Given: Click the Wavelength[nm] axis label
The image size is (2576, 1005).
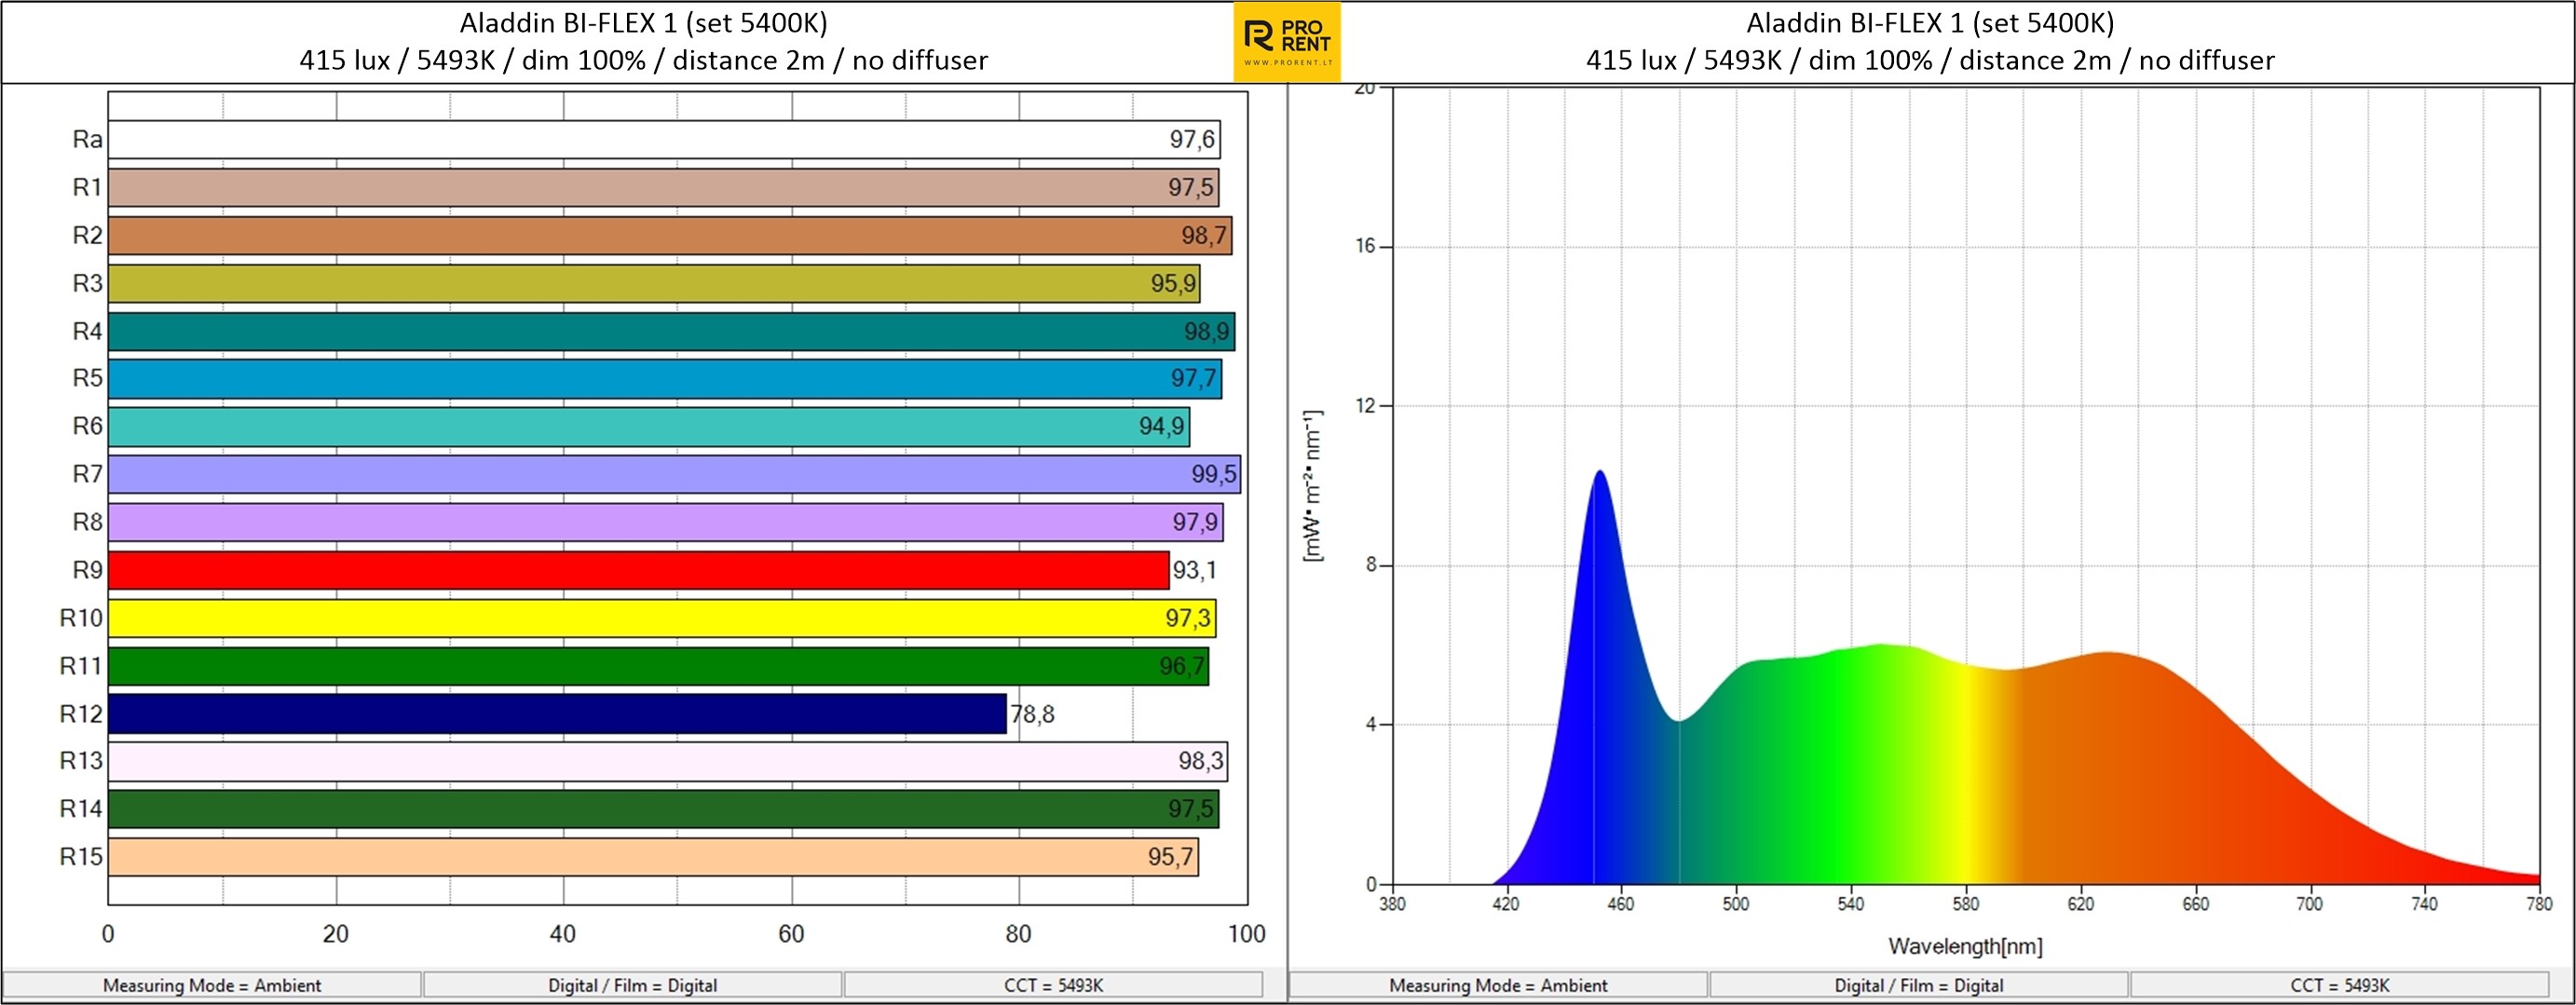Looking at the screenshot, I should (1965, 946).
